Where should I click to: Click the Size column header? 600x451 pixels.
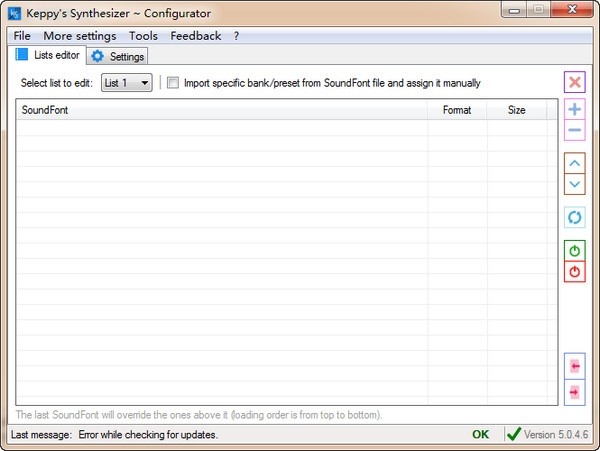[517, 110]
